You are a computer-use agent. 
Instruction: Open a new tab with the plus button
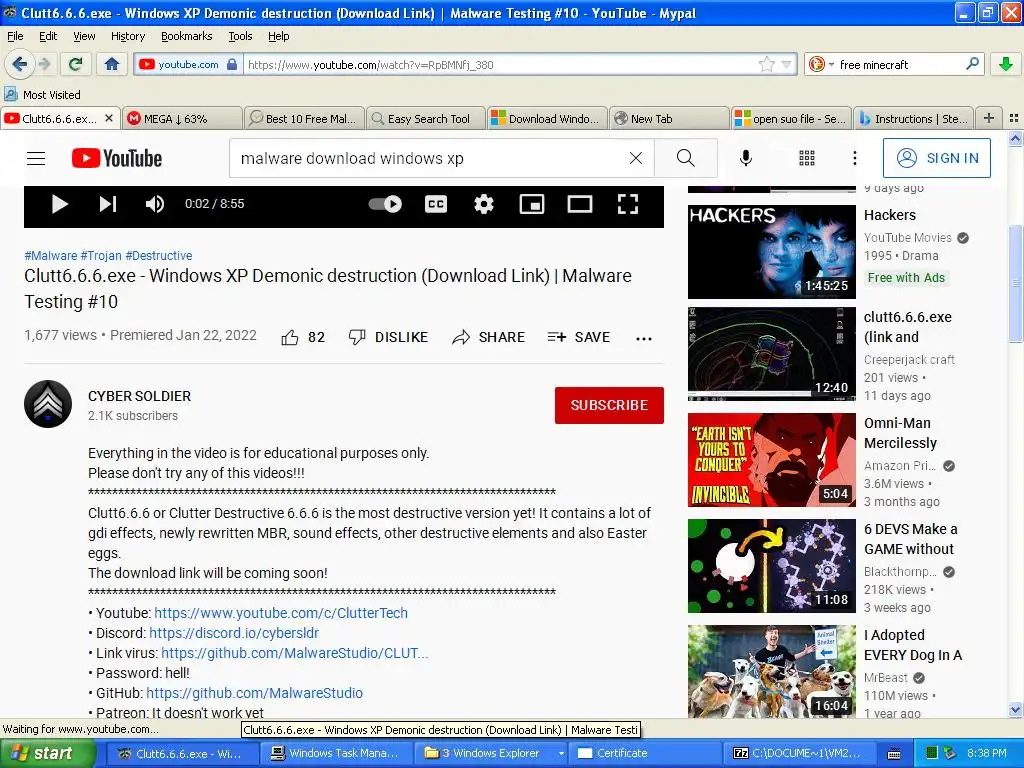(x=989, y=118)
